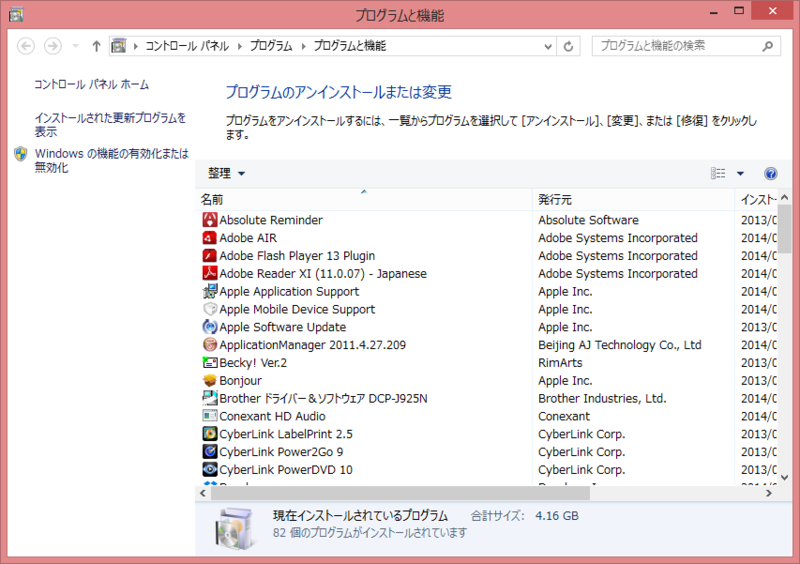Image resolution: width=800 pixels, height=564 pixels.
Task: Click the horizontal scrollbar left arrow
Action: click(203, 493)
